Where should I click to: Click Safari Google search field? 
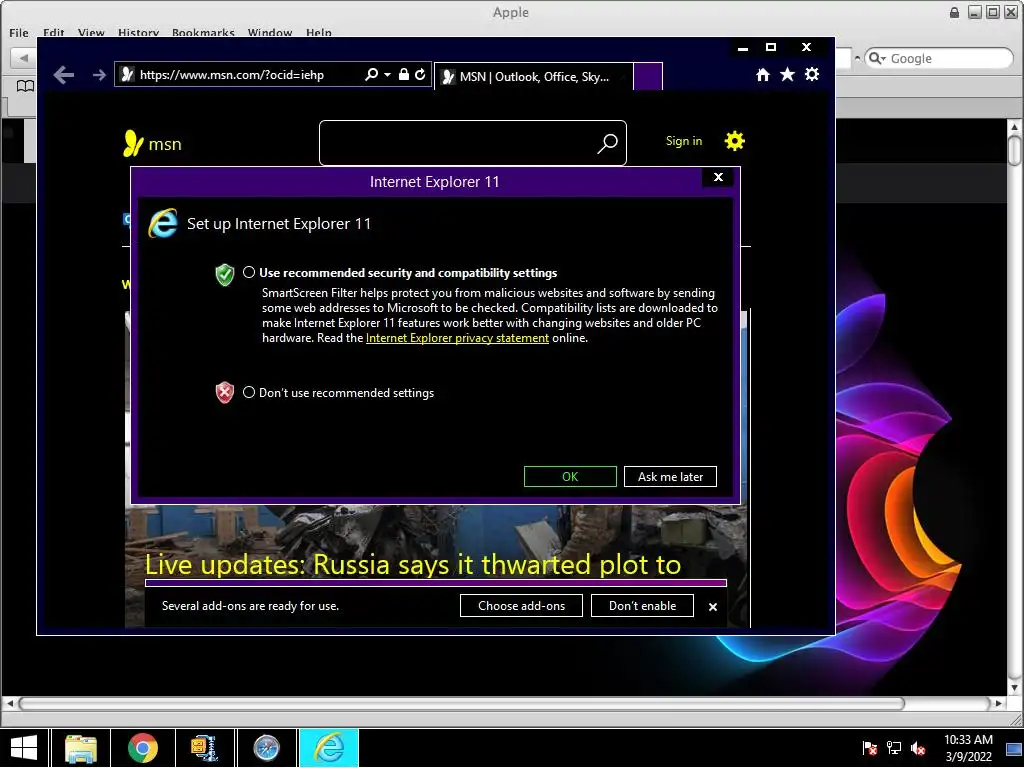point(938,58)
